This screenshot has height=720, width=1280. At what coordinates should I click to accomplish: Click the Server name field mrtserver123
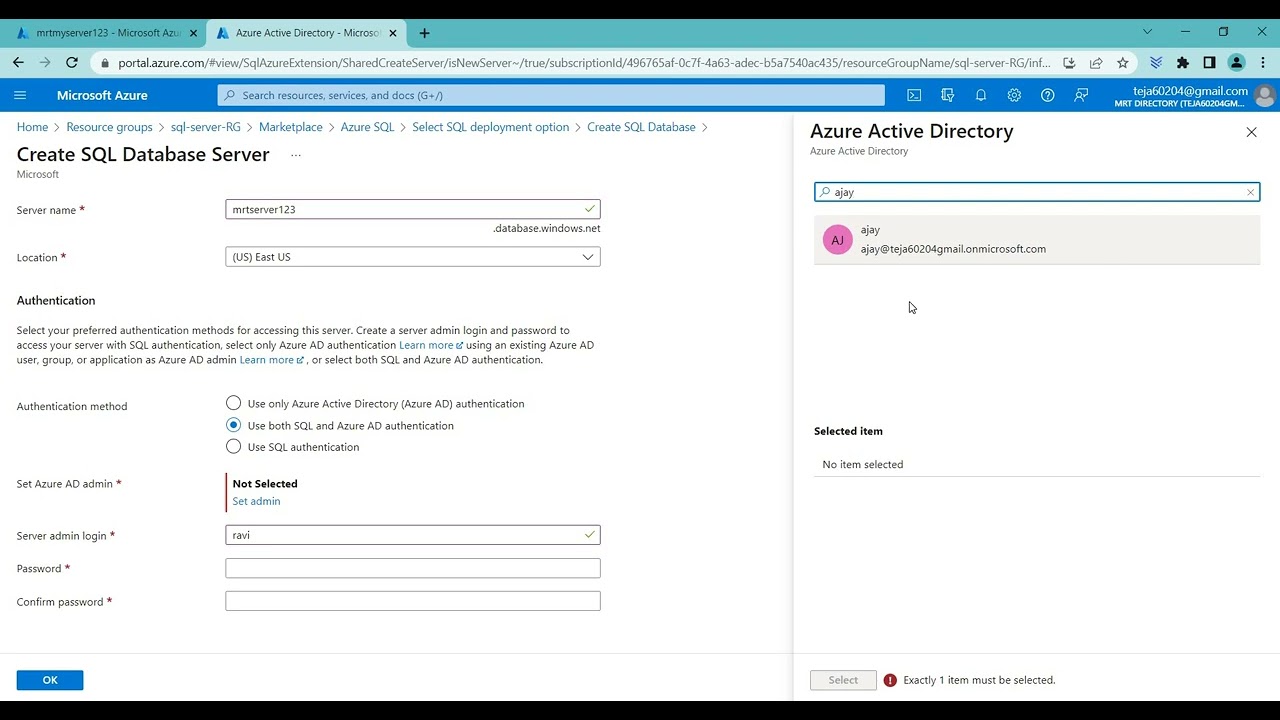point(413,209)
